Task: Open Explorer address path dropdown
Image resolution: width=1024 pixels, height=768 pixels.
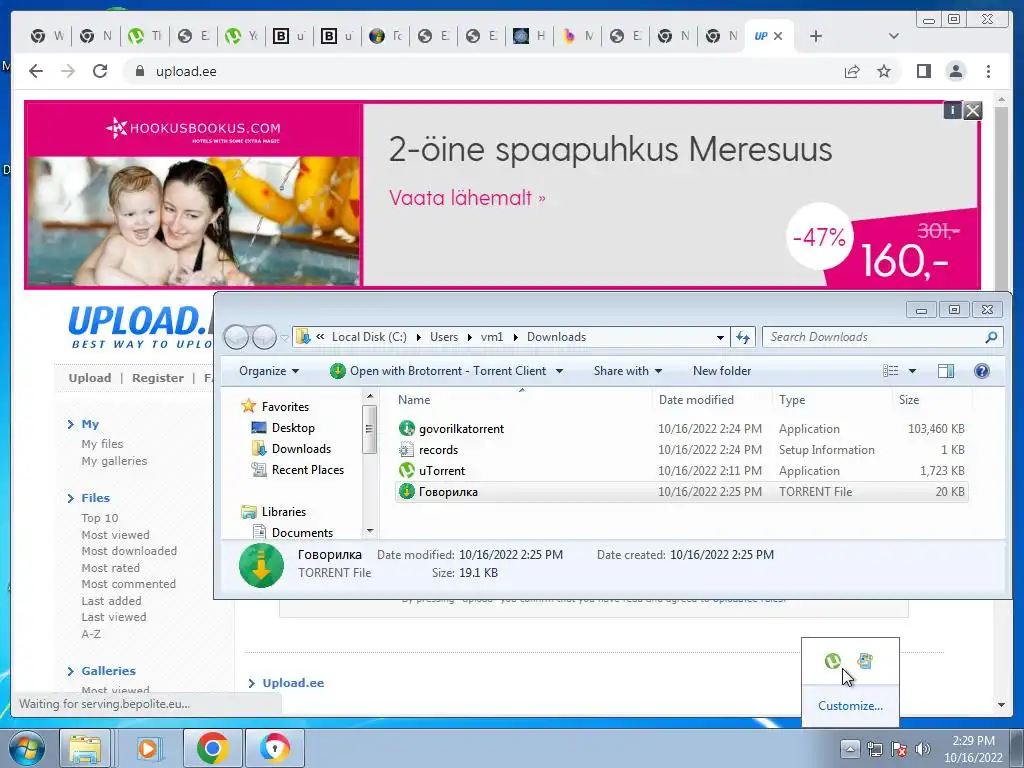Action: pos(720,337)
